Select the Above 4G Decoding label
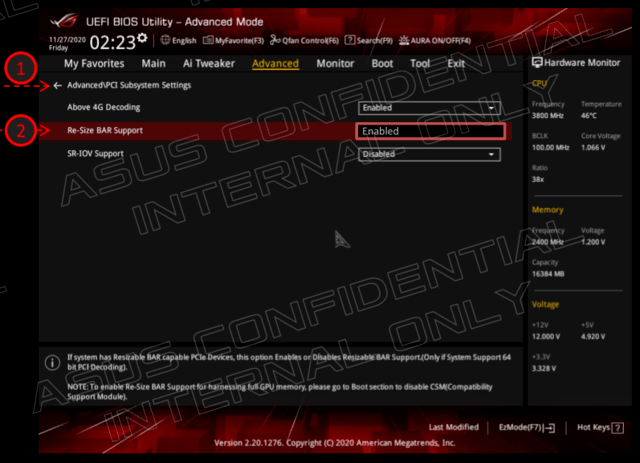The image size is (640, 463). coord(104,107)
